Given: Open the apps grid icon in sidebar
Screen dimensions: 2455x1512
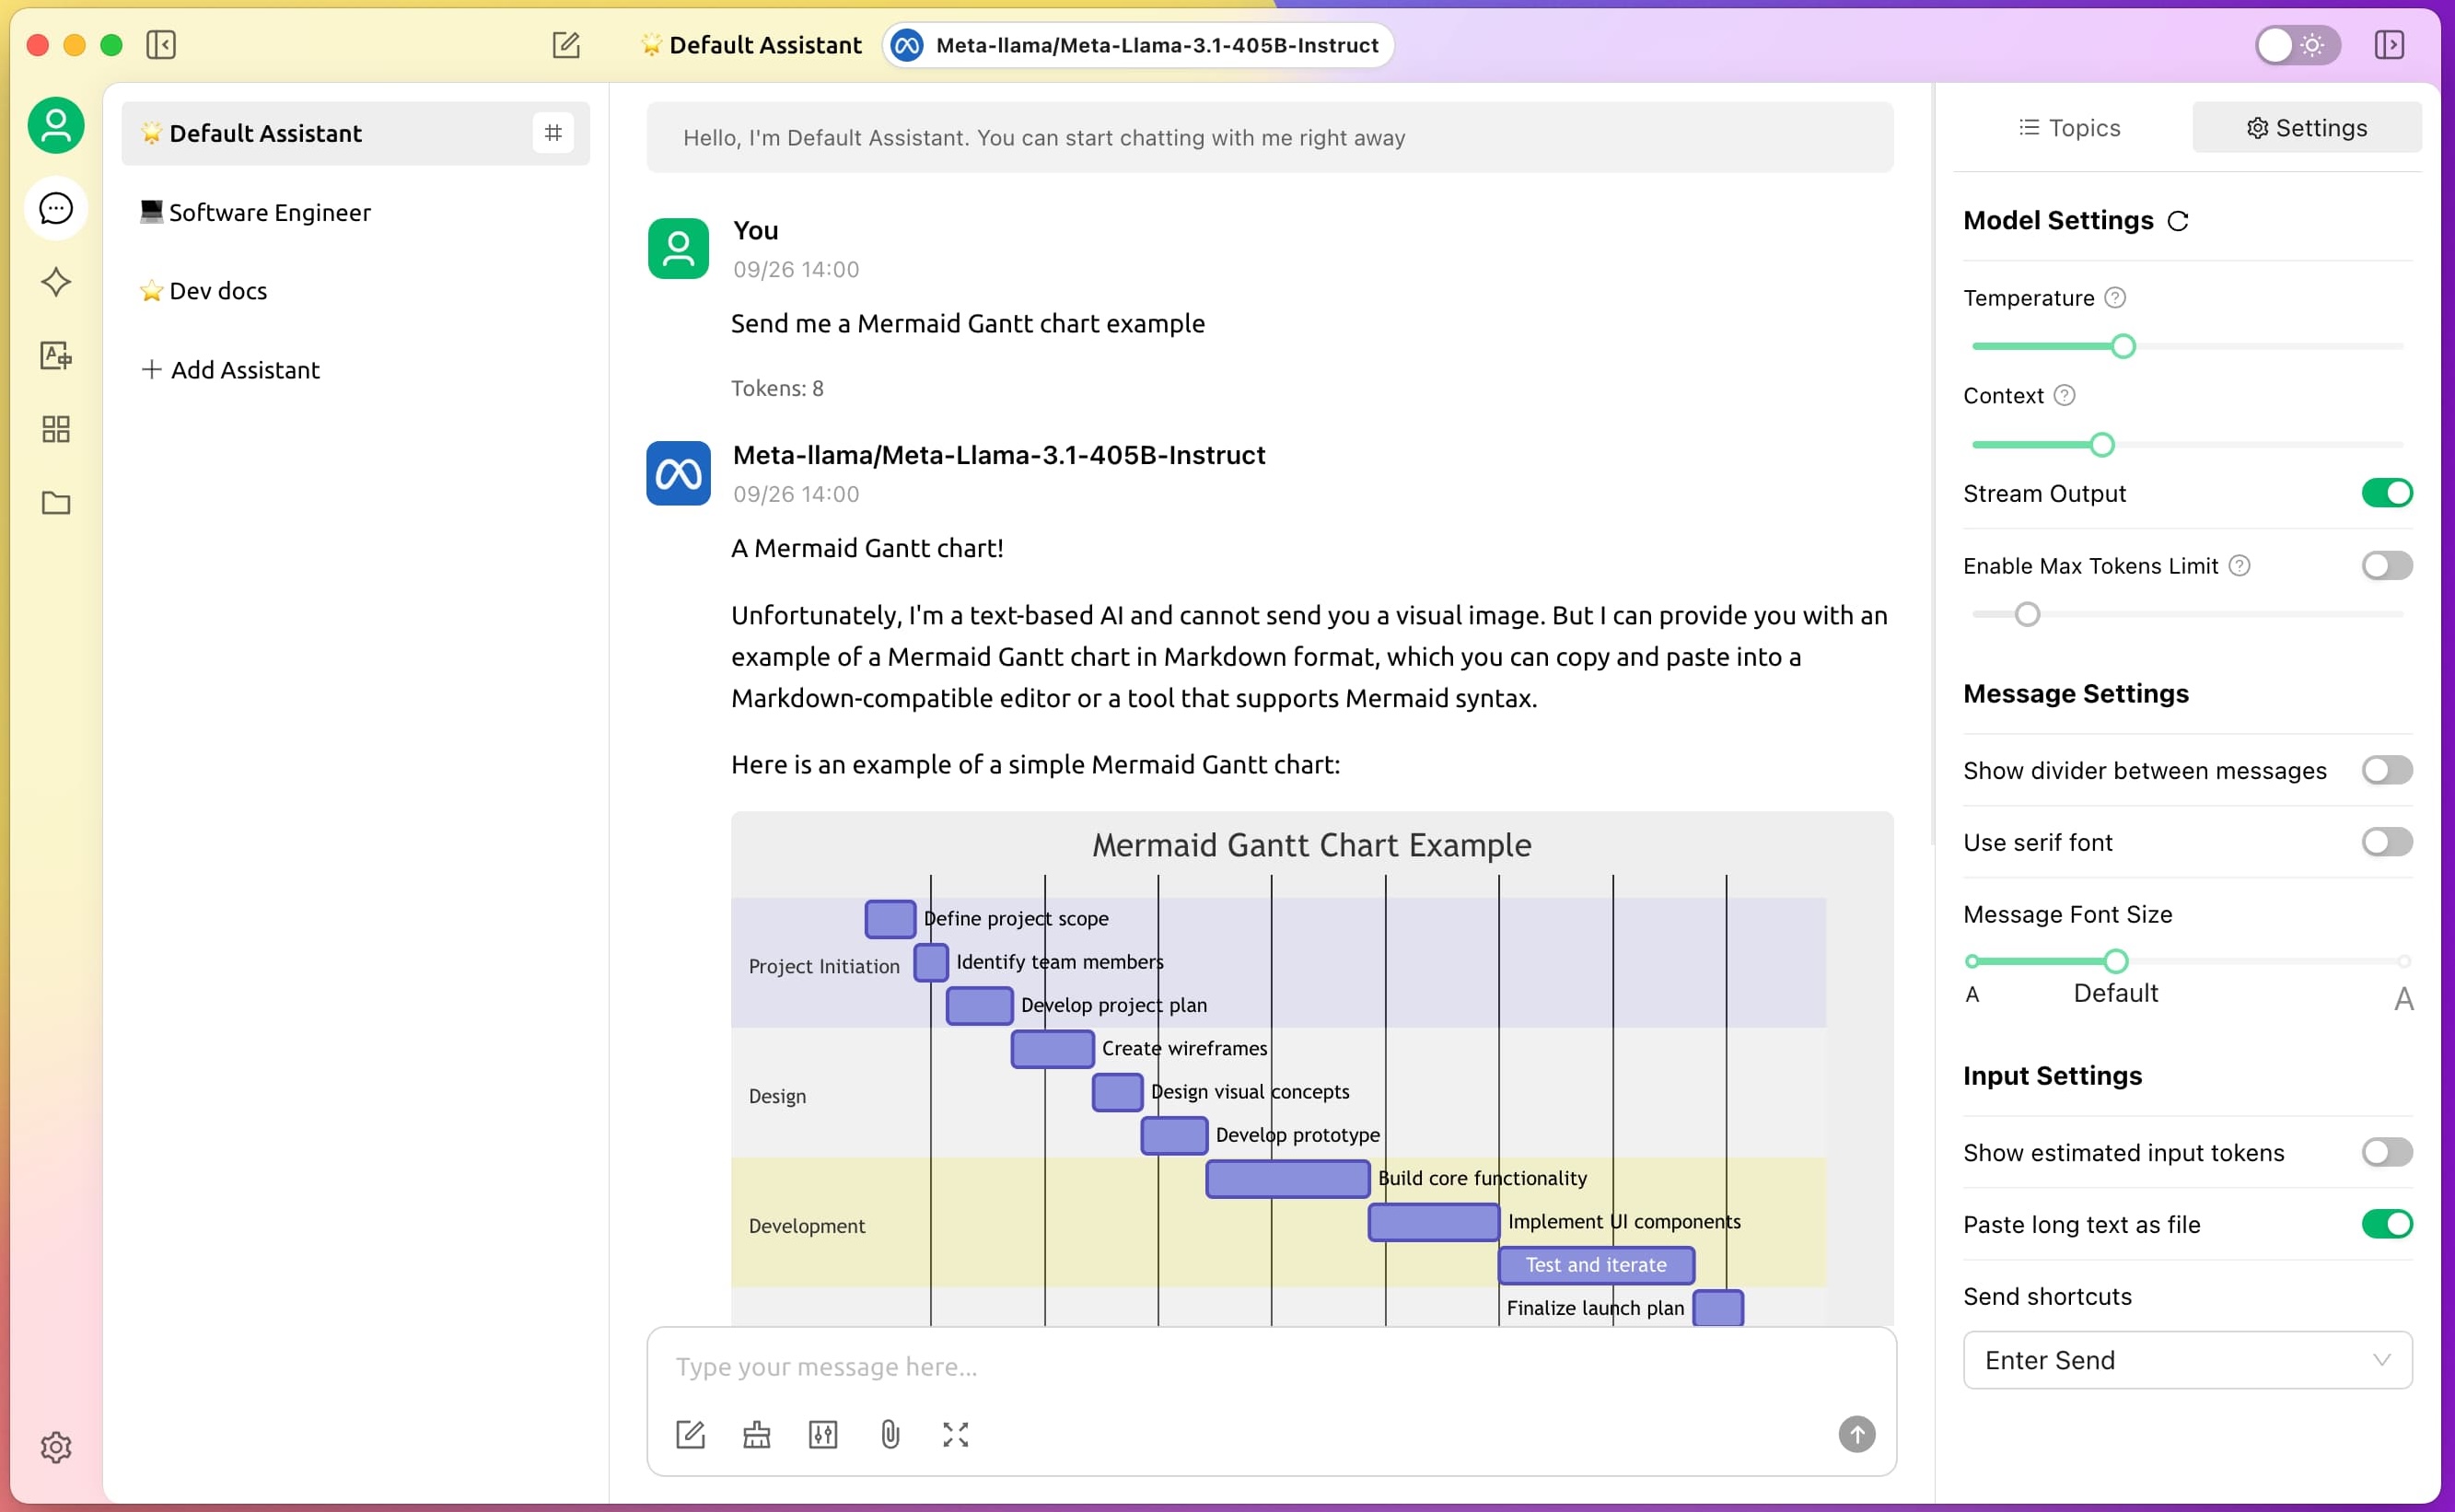Looking at the screenshot, I should click(x=56, y=429).
